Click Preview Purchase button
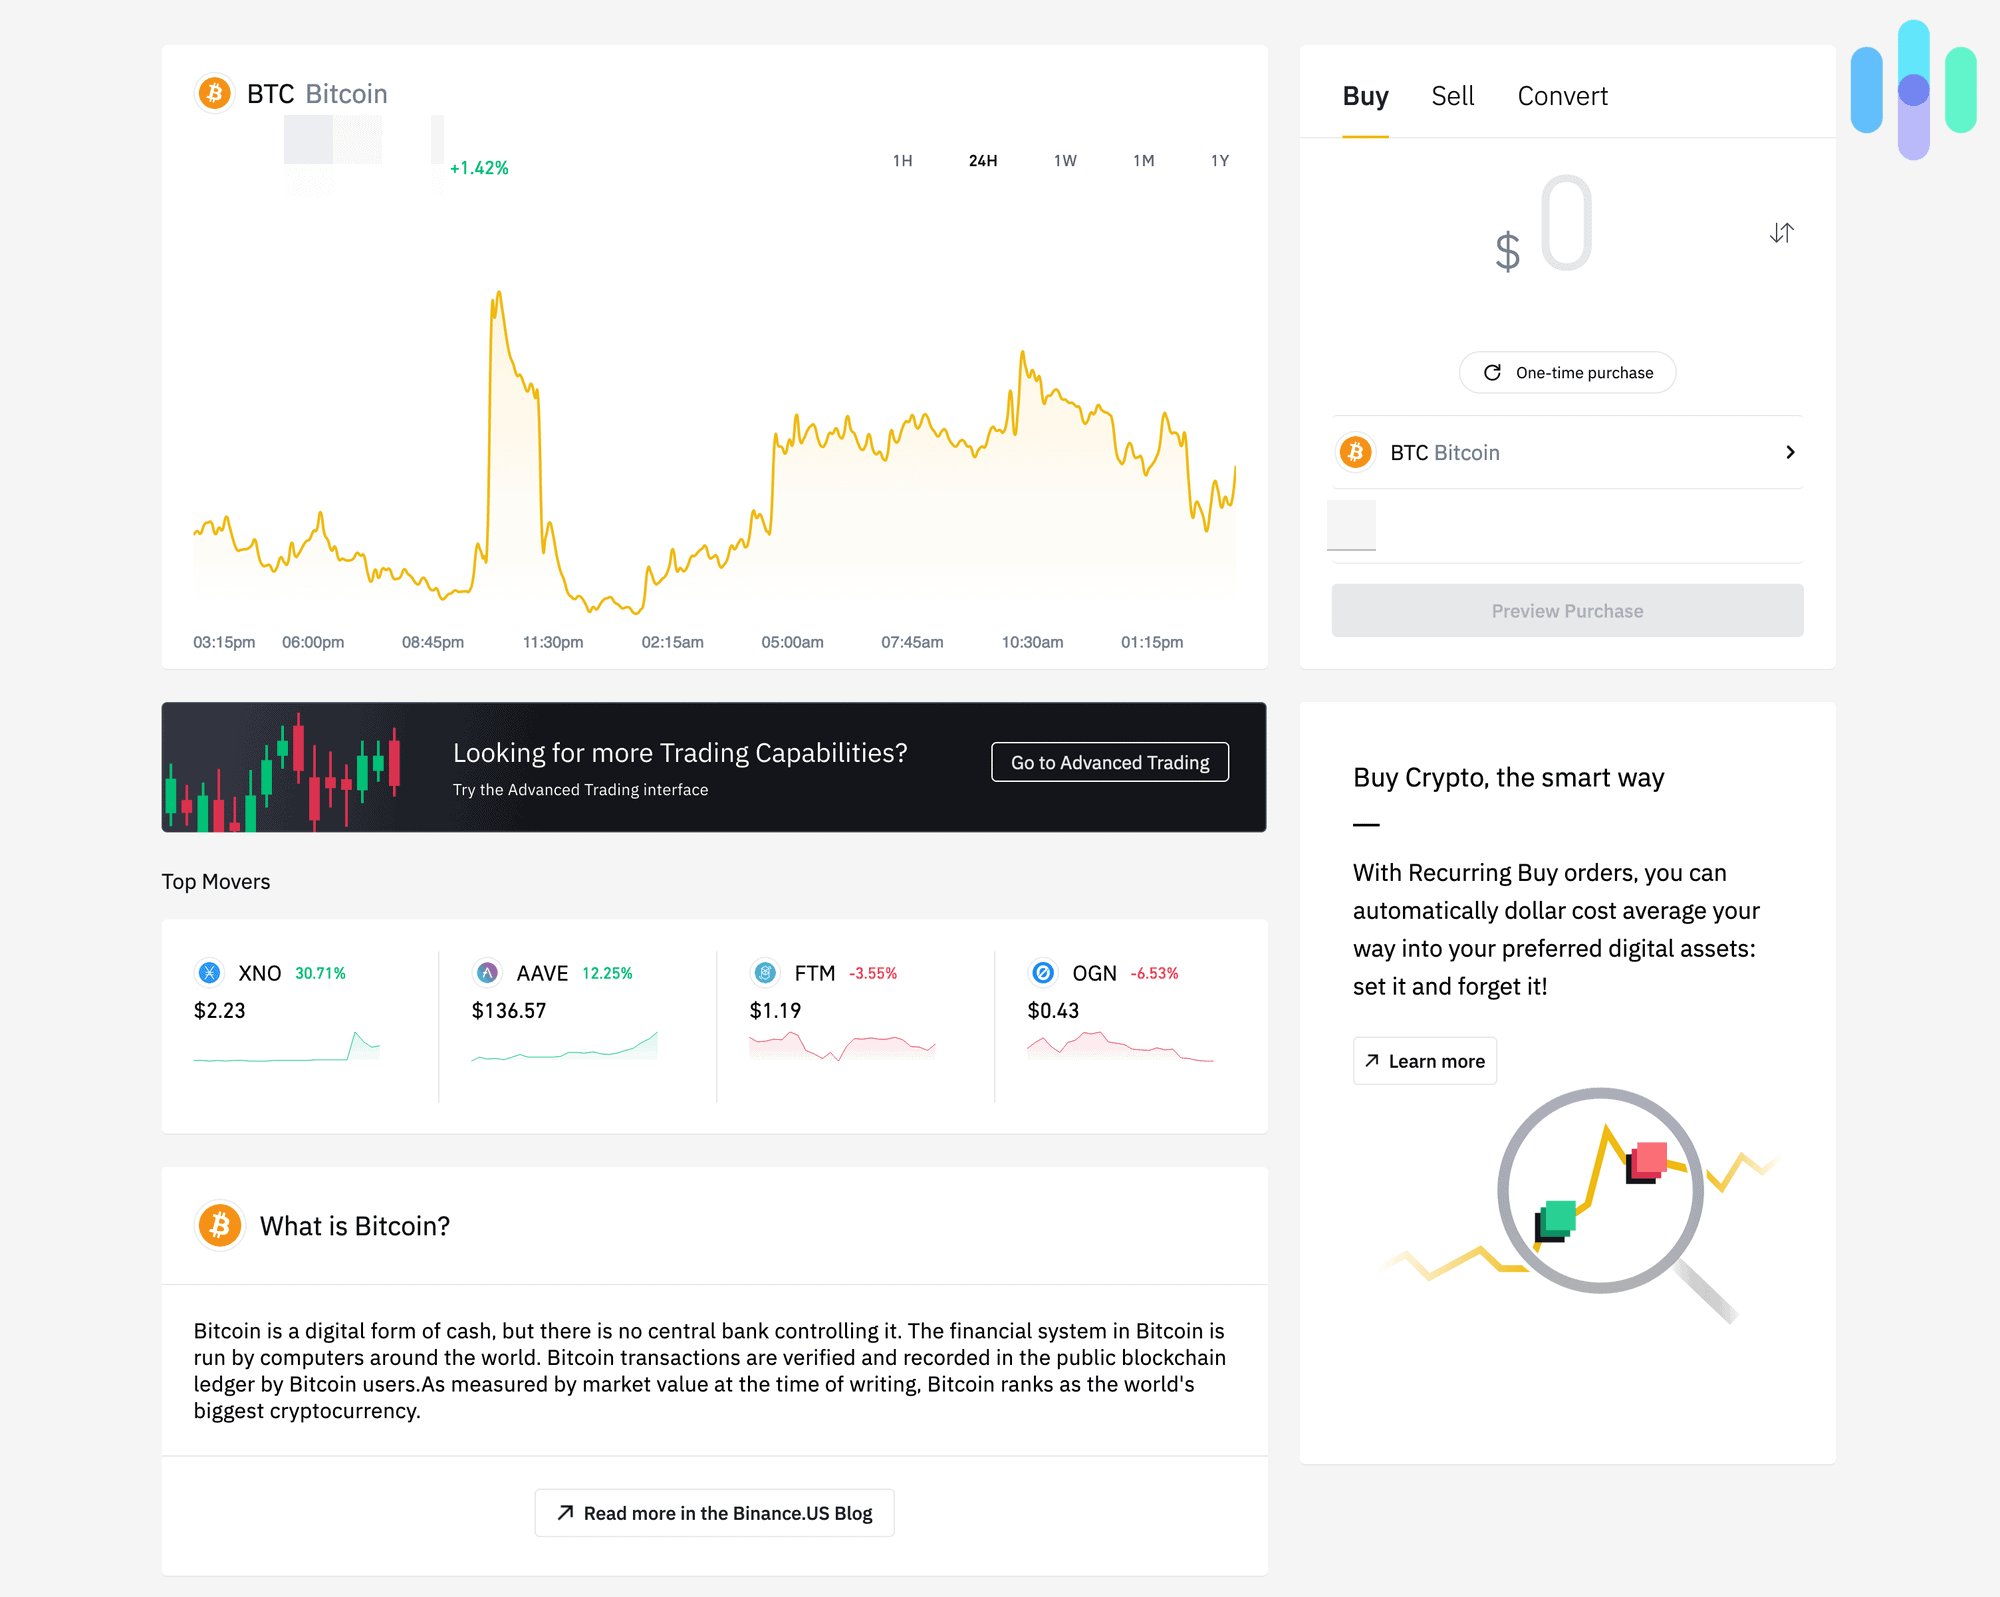The width and height of the screenshot is (2000, 1597). (1566, 609)
